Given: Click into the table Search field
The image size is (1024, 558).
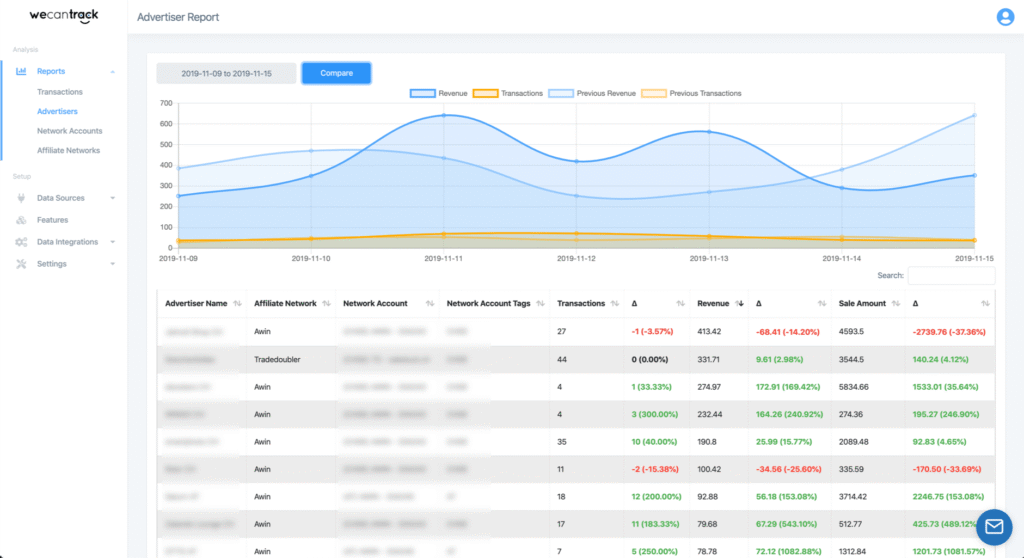Looking at the screenshot, I should (950, 275).
